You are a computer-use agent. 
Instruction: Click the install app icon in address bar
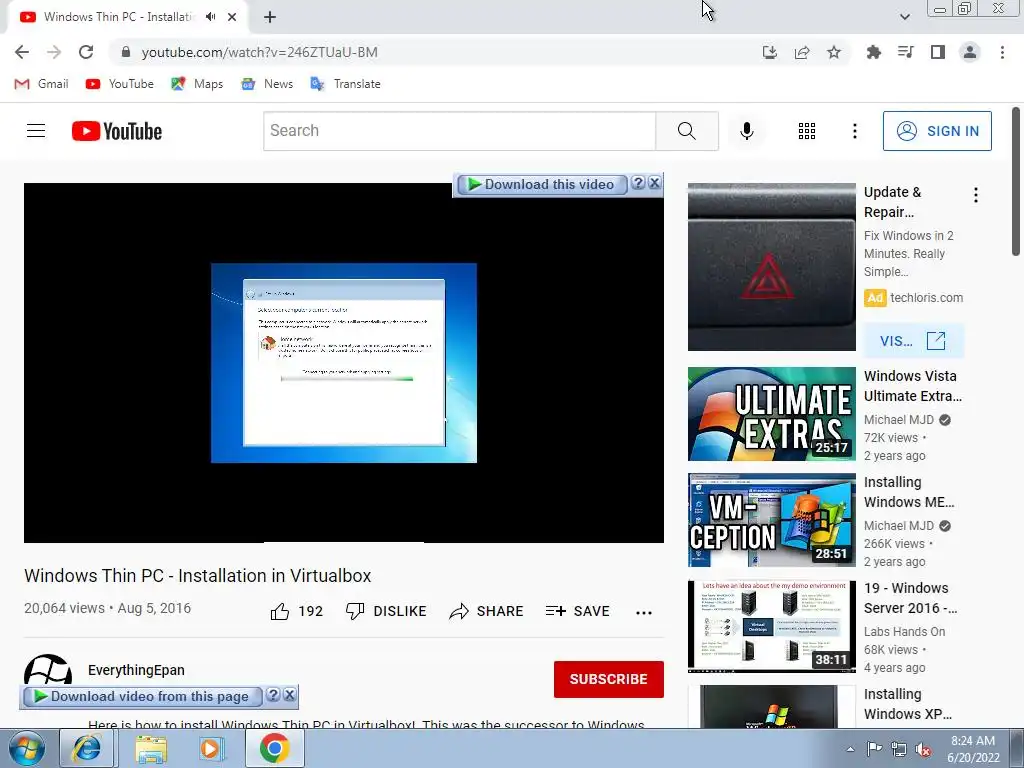(x=770, y=52)
